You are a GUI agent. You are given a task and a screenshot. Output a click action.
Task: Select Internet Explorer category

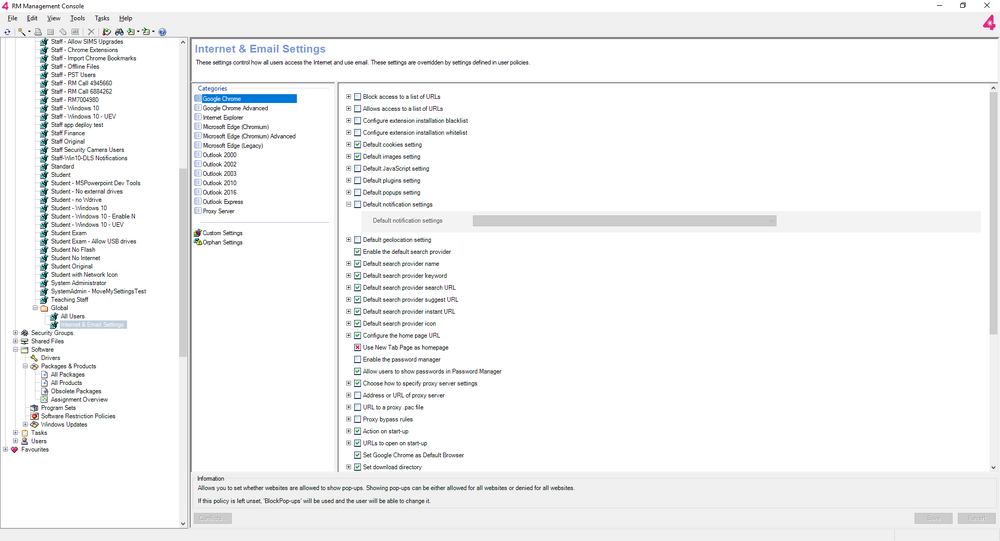[x=223, y=117]
